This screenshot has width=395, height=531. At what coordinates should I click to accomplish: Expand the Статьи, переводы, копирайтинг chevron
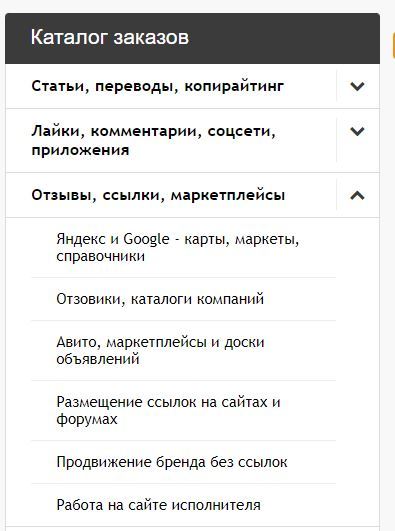357,86
